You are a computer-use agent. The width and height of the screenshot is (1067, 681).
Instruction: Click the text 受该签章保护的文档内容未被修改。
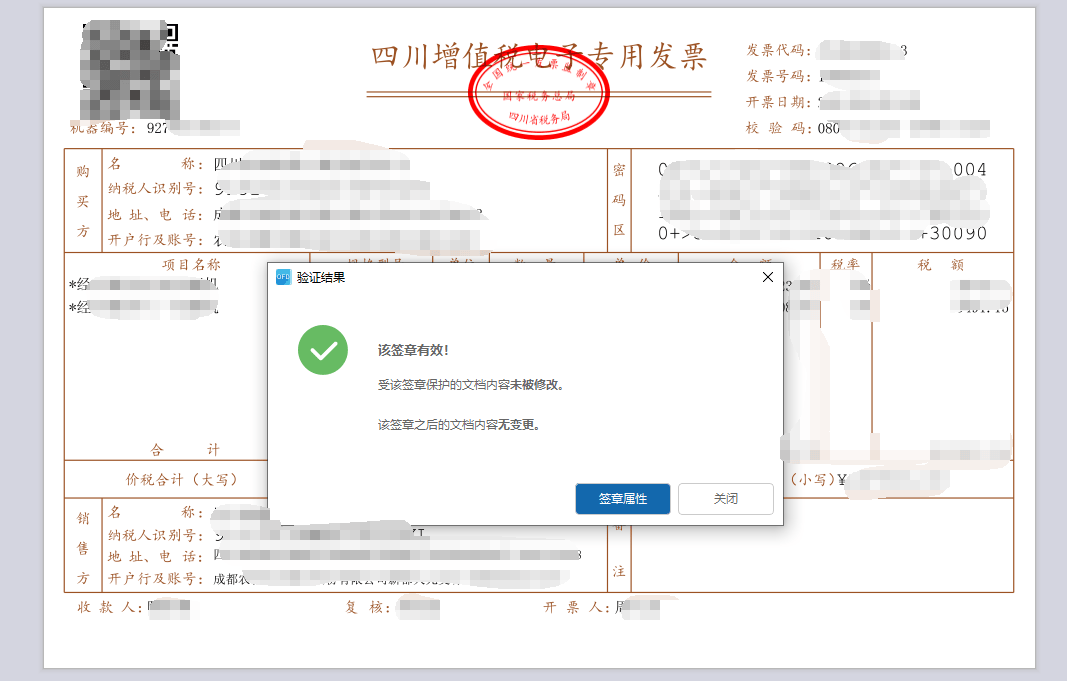click(470, 385)
